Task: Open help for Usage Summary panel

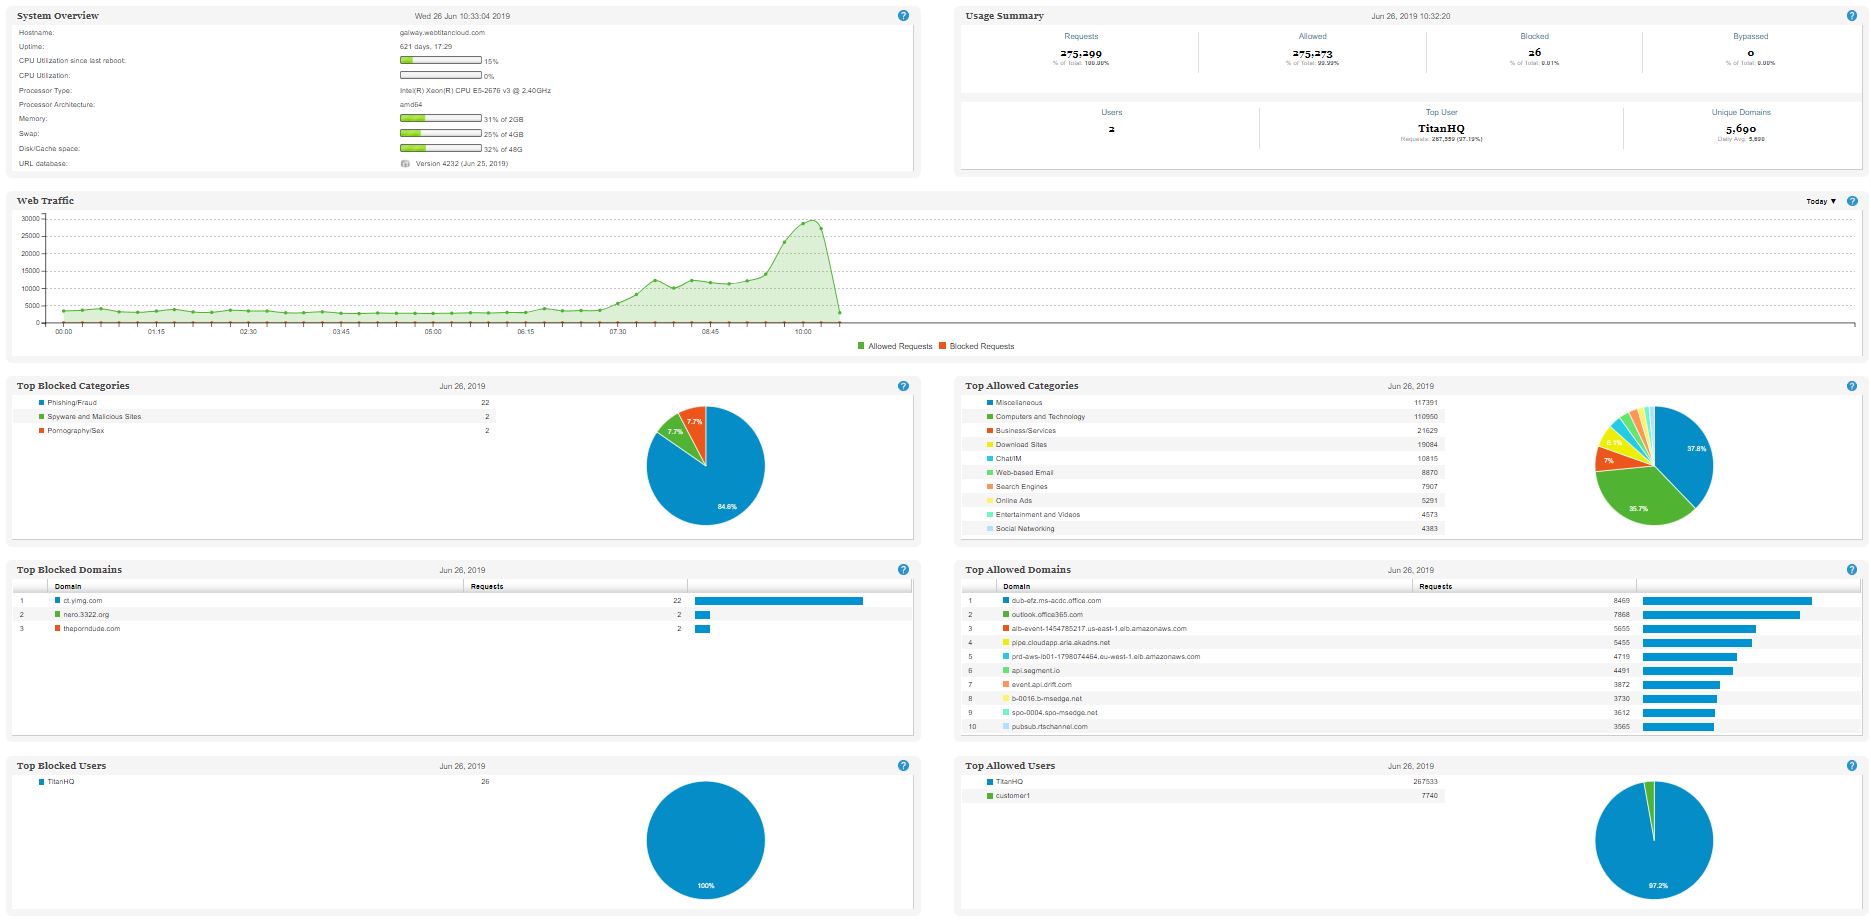Action: pyautogui.click(x=1851, y=16)
